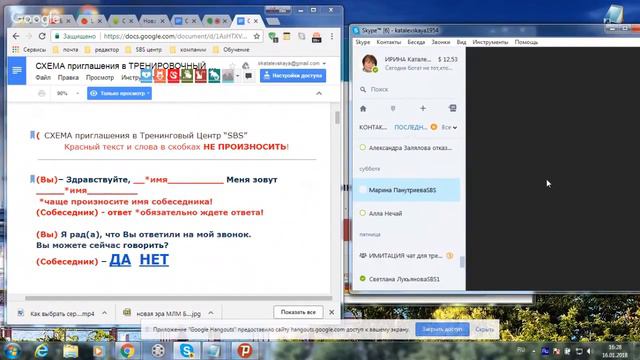Viewport: 640px width, 360px height.
Task: Switch to the Нов... Chrome tab
Action: point(153,20)
